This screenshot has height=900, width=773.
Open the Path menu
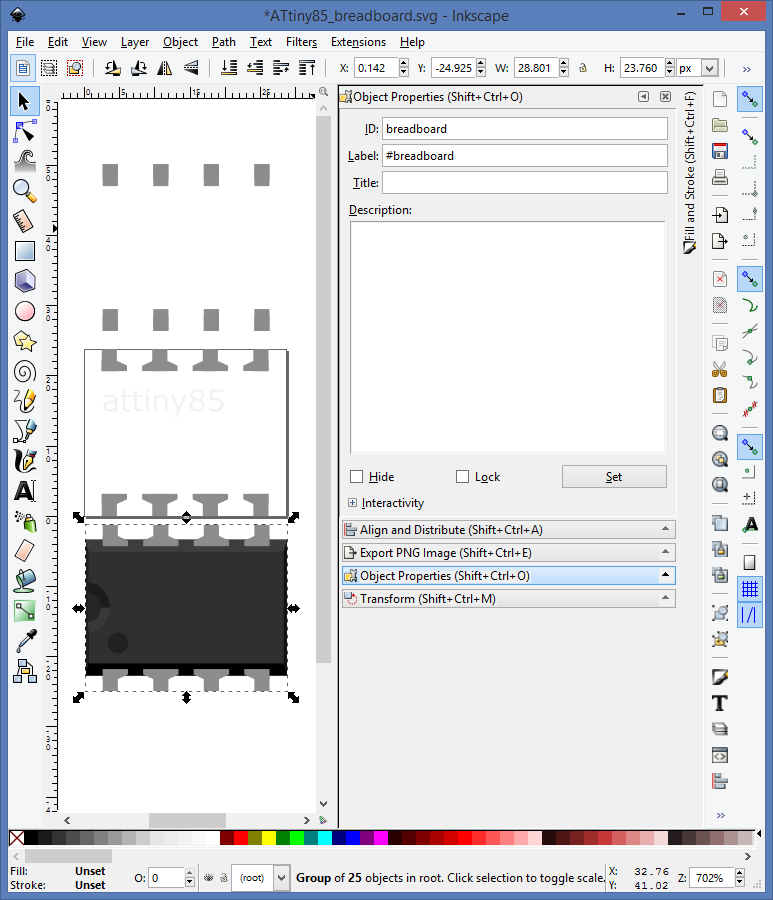[224, 42]
